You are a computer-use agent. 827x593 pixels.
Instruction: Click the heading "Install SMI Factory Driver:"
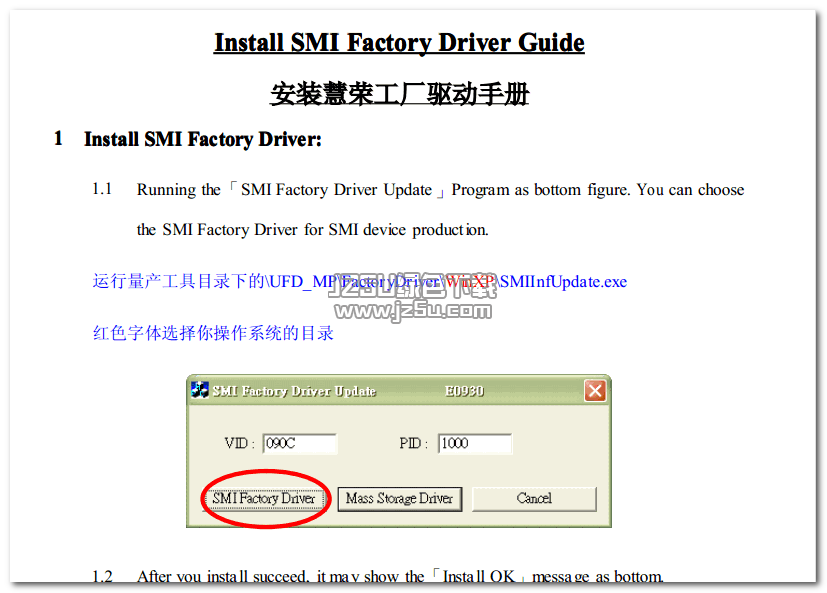click(203, 139)
